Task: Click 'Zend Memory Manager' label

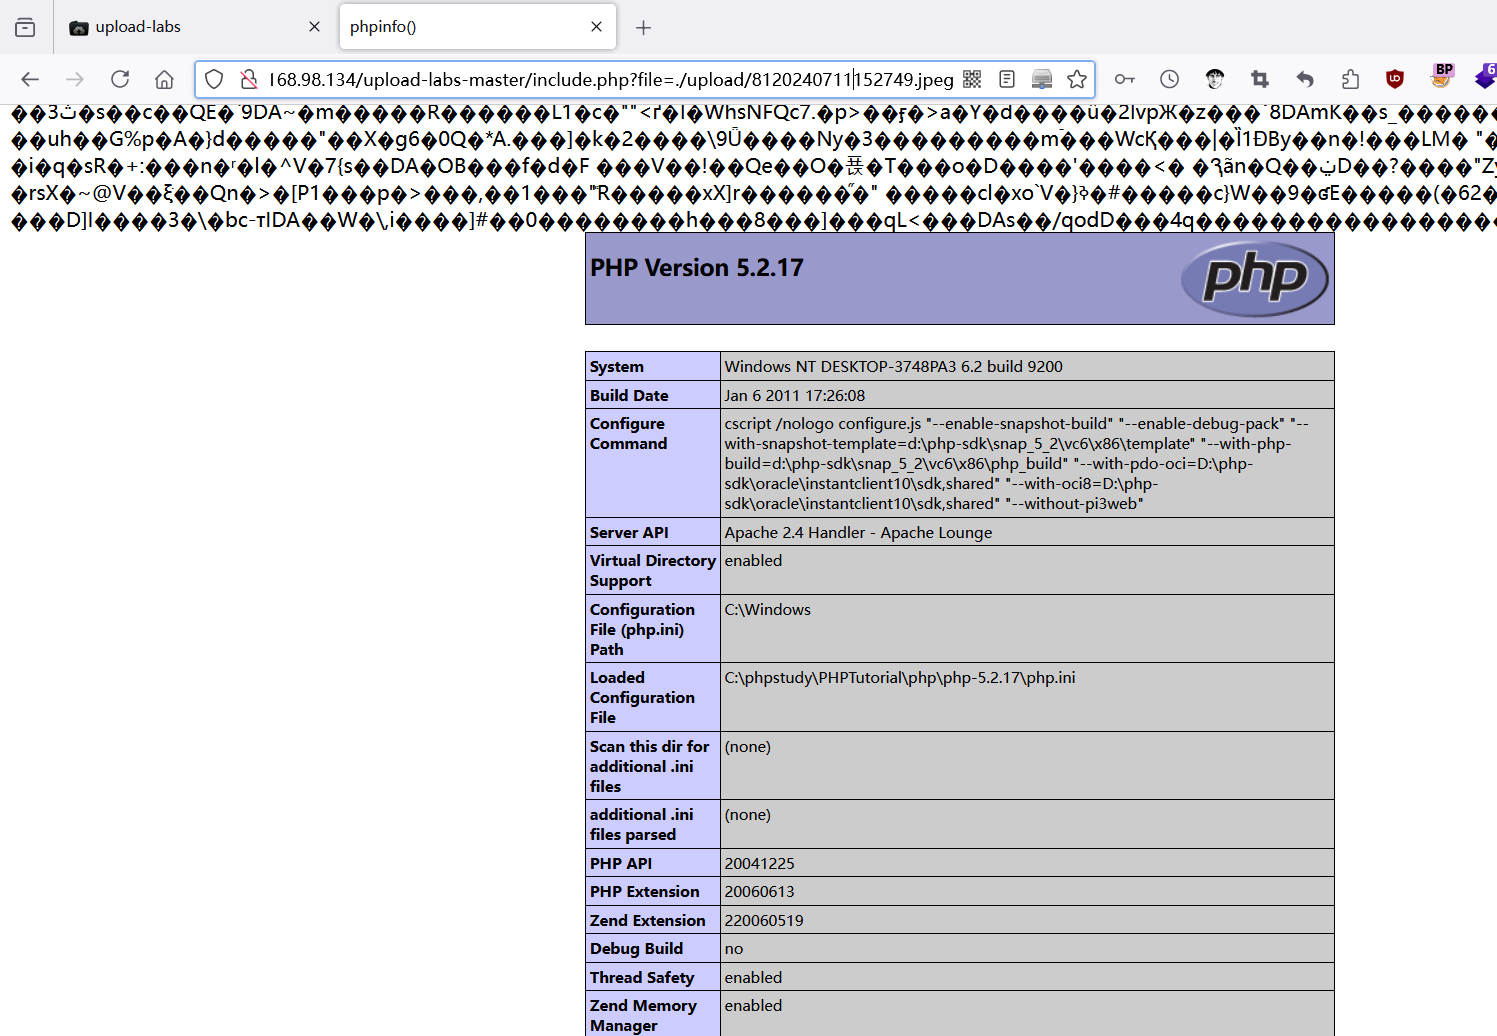Action: (x=643, y=1016)
